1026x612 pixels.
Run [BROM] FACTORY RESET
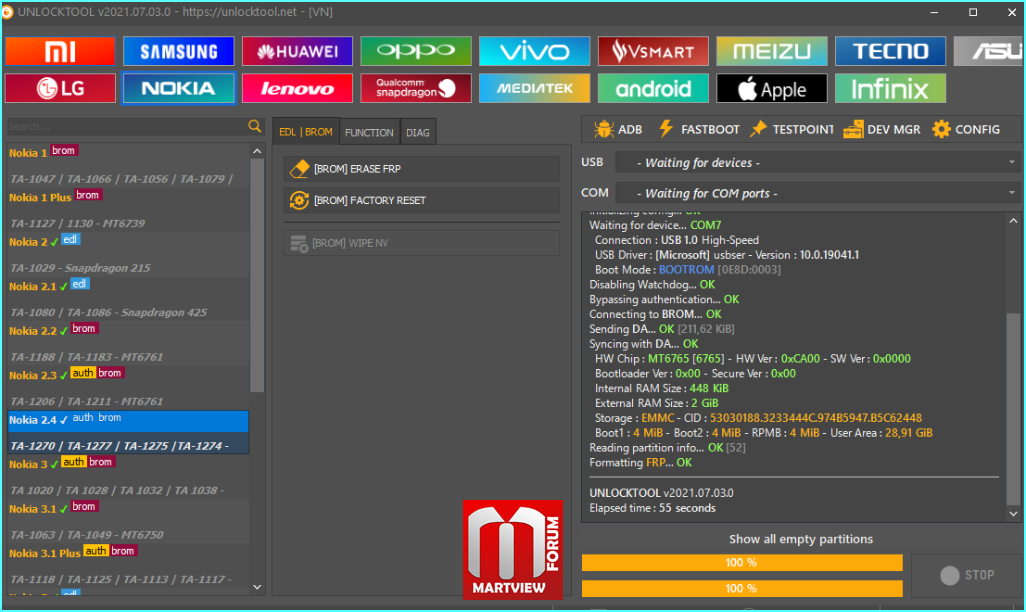click(x=421, y=200)
